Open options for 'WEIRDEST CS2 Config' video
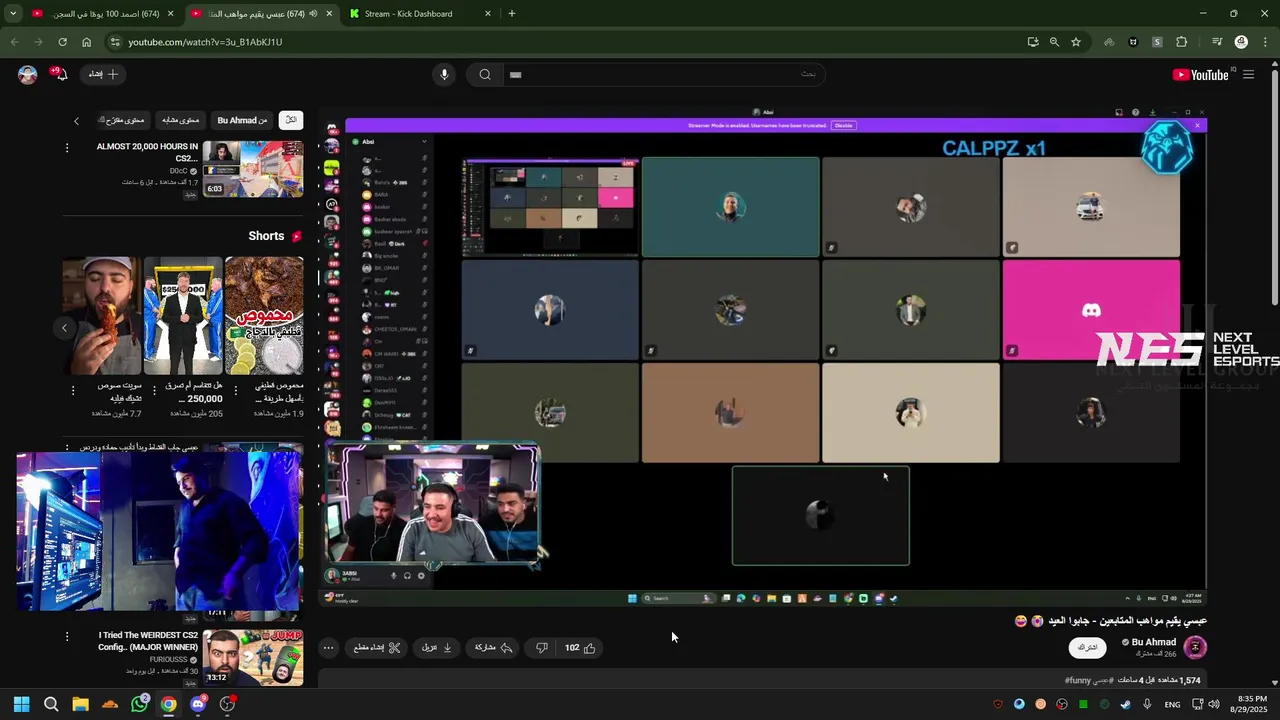Viewport: 1280px width, 720px height. coord(67,636)
